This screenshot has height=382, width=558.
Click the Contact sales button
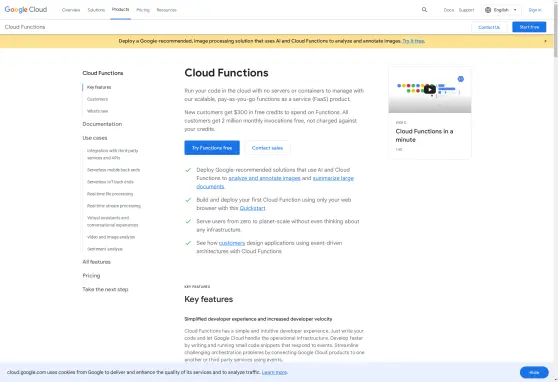click(267, 148)
